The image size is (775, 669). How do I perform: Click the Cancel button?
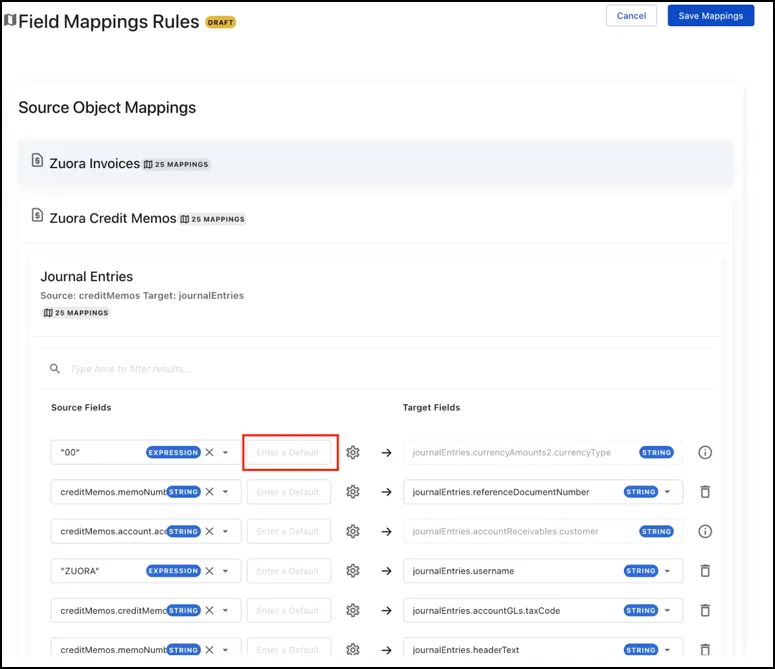631,16
